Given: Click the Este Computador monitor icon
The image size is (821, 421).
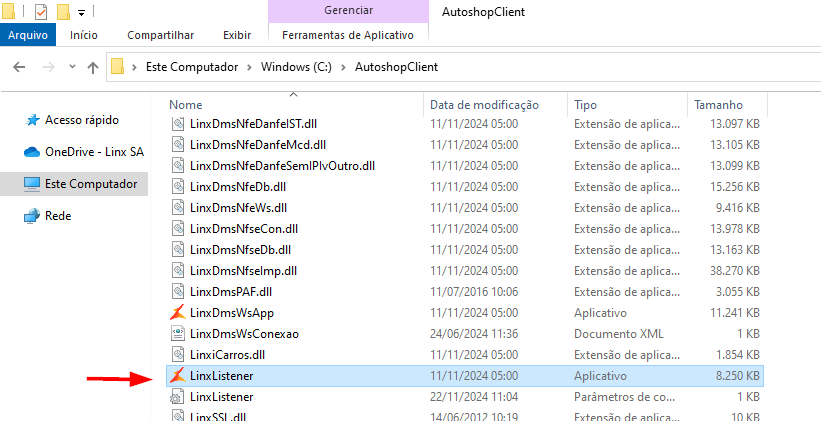Looking at the screenshot, I should tap(32, 184).
